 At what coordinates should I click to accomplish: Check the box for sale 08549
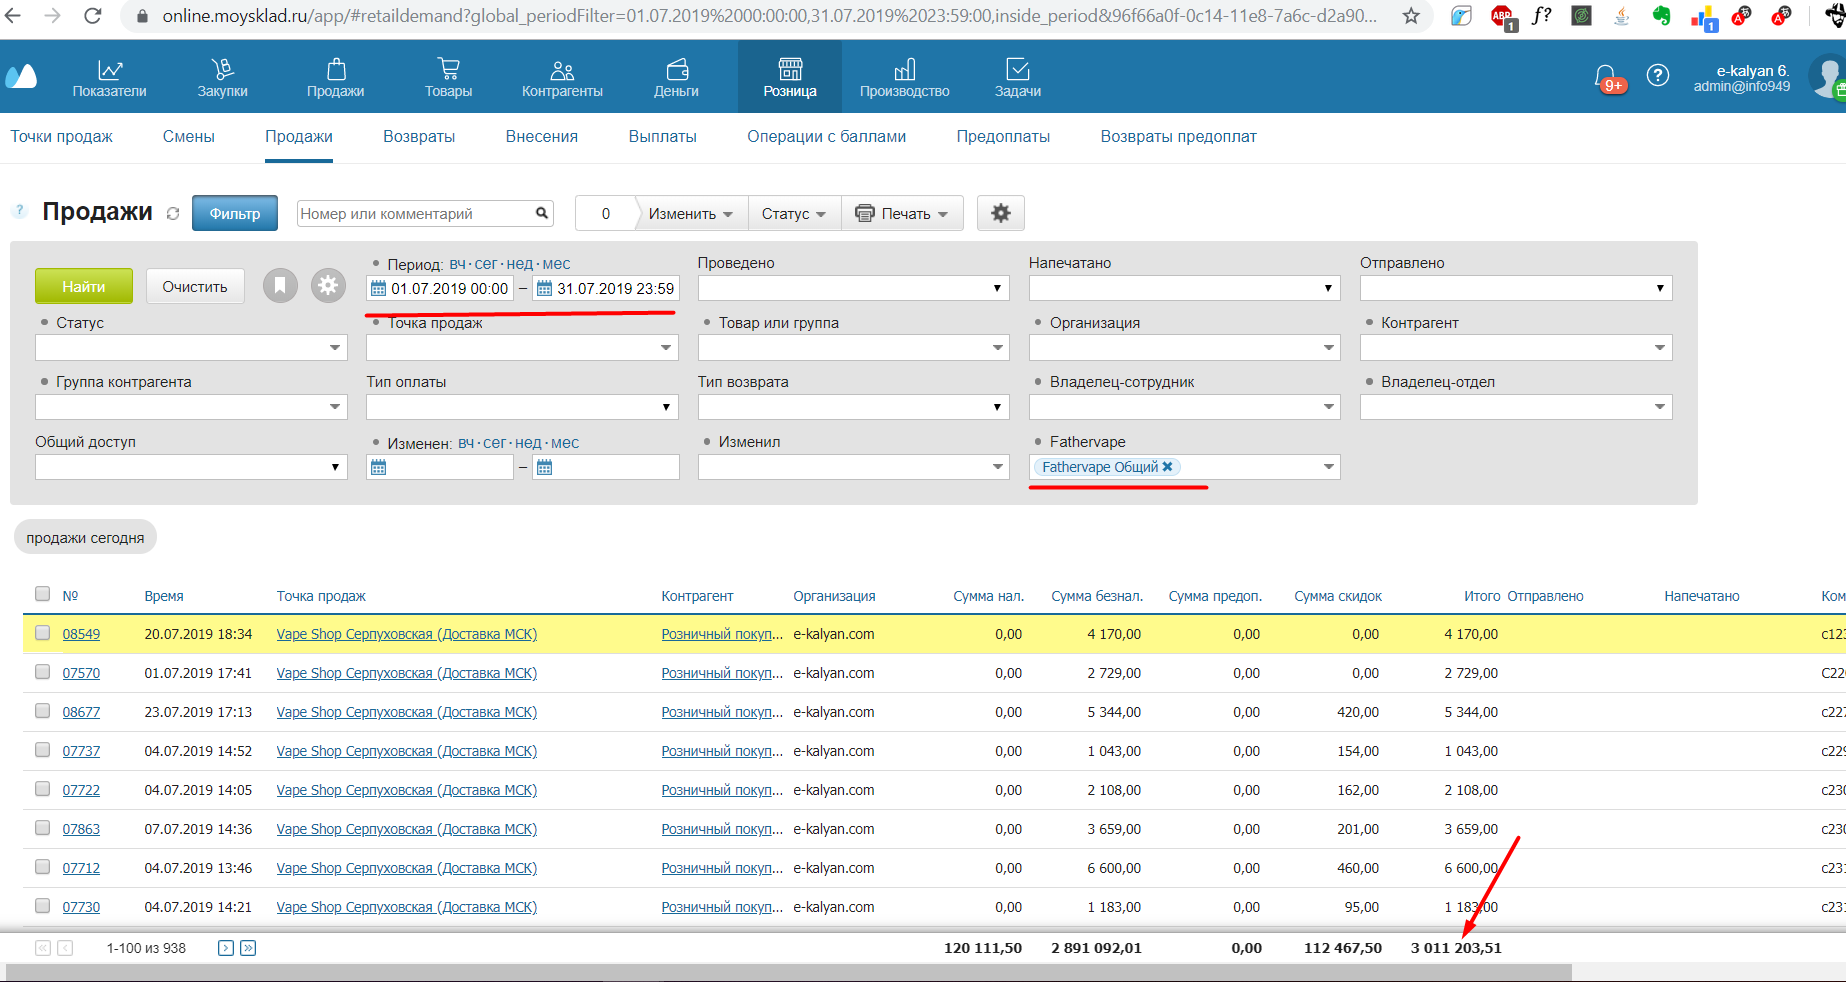[x=42, y=633]
